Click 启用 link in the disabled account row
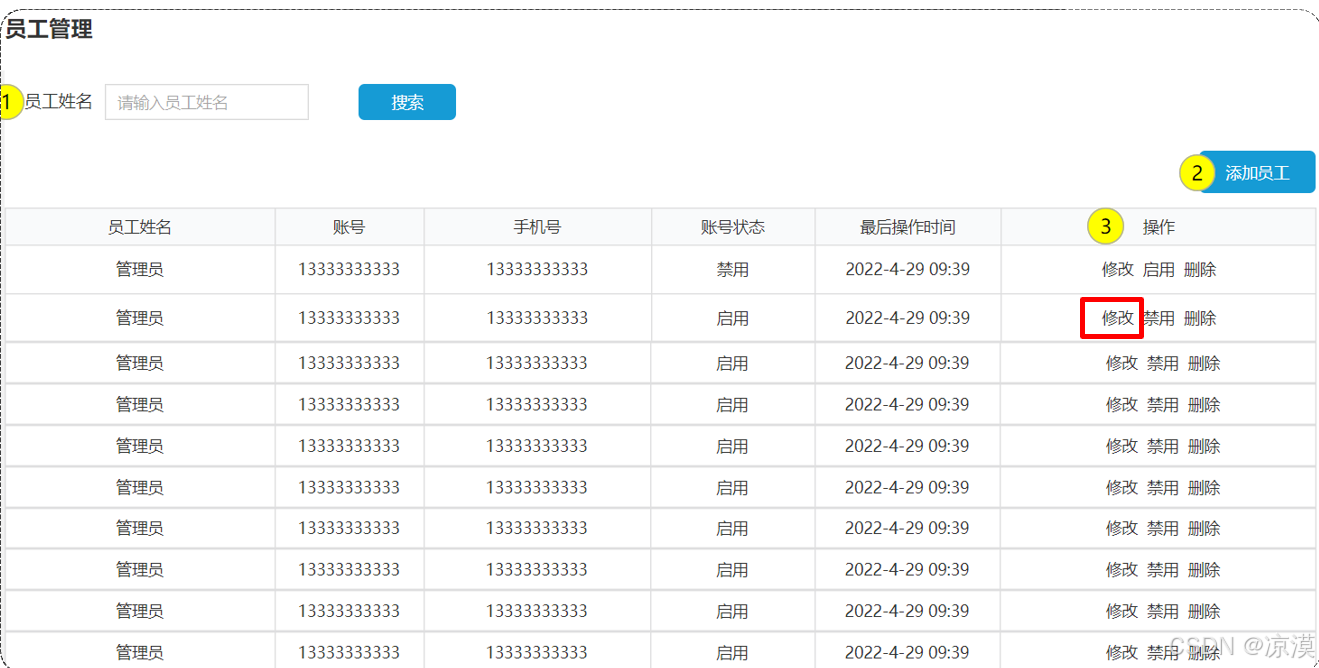The width and height of the screenshot is (1319, 668). (1159, 269)
